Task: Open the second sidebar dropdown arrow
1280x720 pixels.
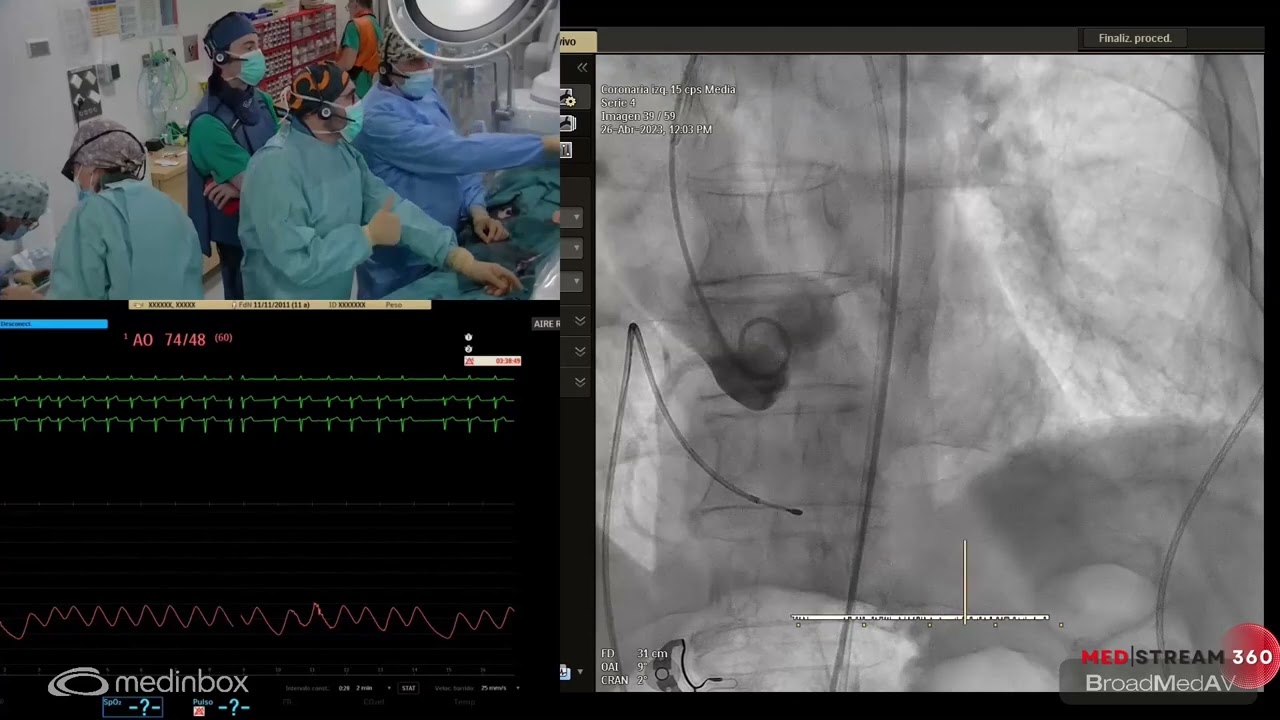Action: [x=576, y=248]
